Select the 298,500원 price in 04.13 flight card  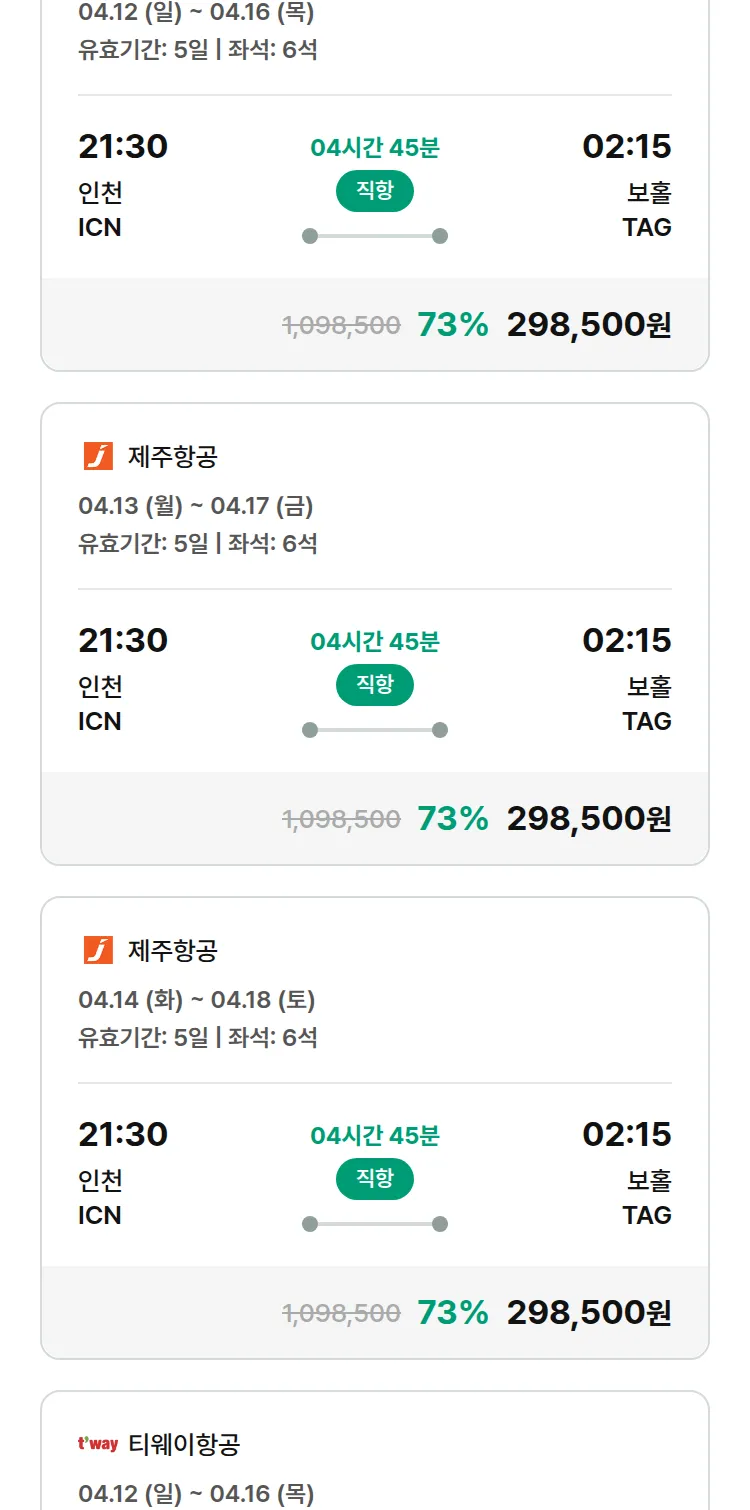point(589,819)
